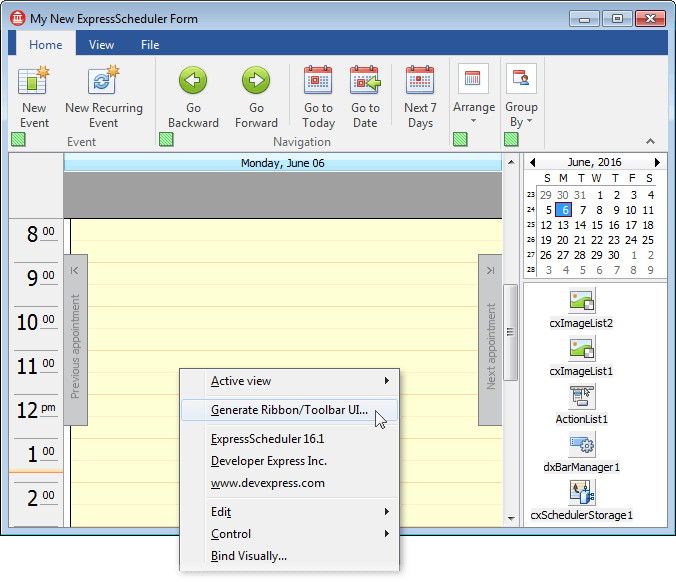The image size is (676, 582).
Task: Click the www.devexpress.com link
Action: [x=268, y=483]
